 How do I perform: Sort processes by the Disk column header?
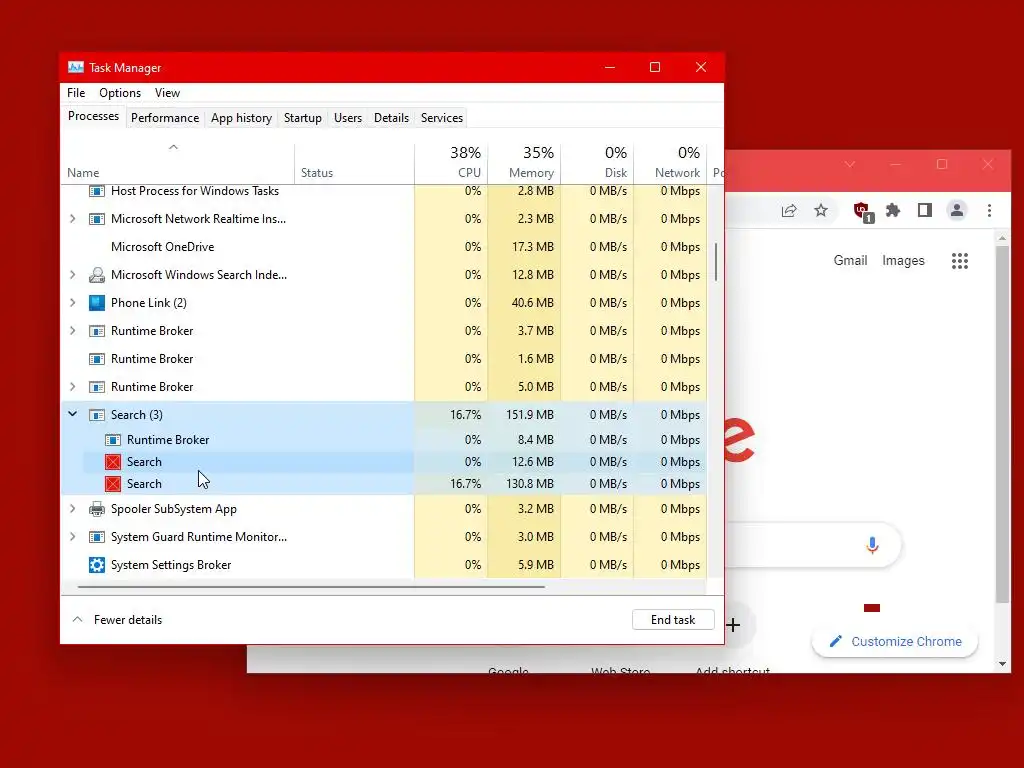pyautogui.click(x=598, y=163)
